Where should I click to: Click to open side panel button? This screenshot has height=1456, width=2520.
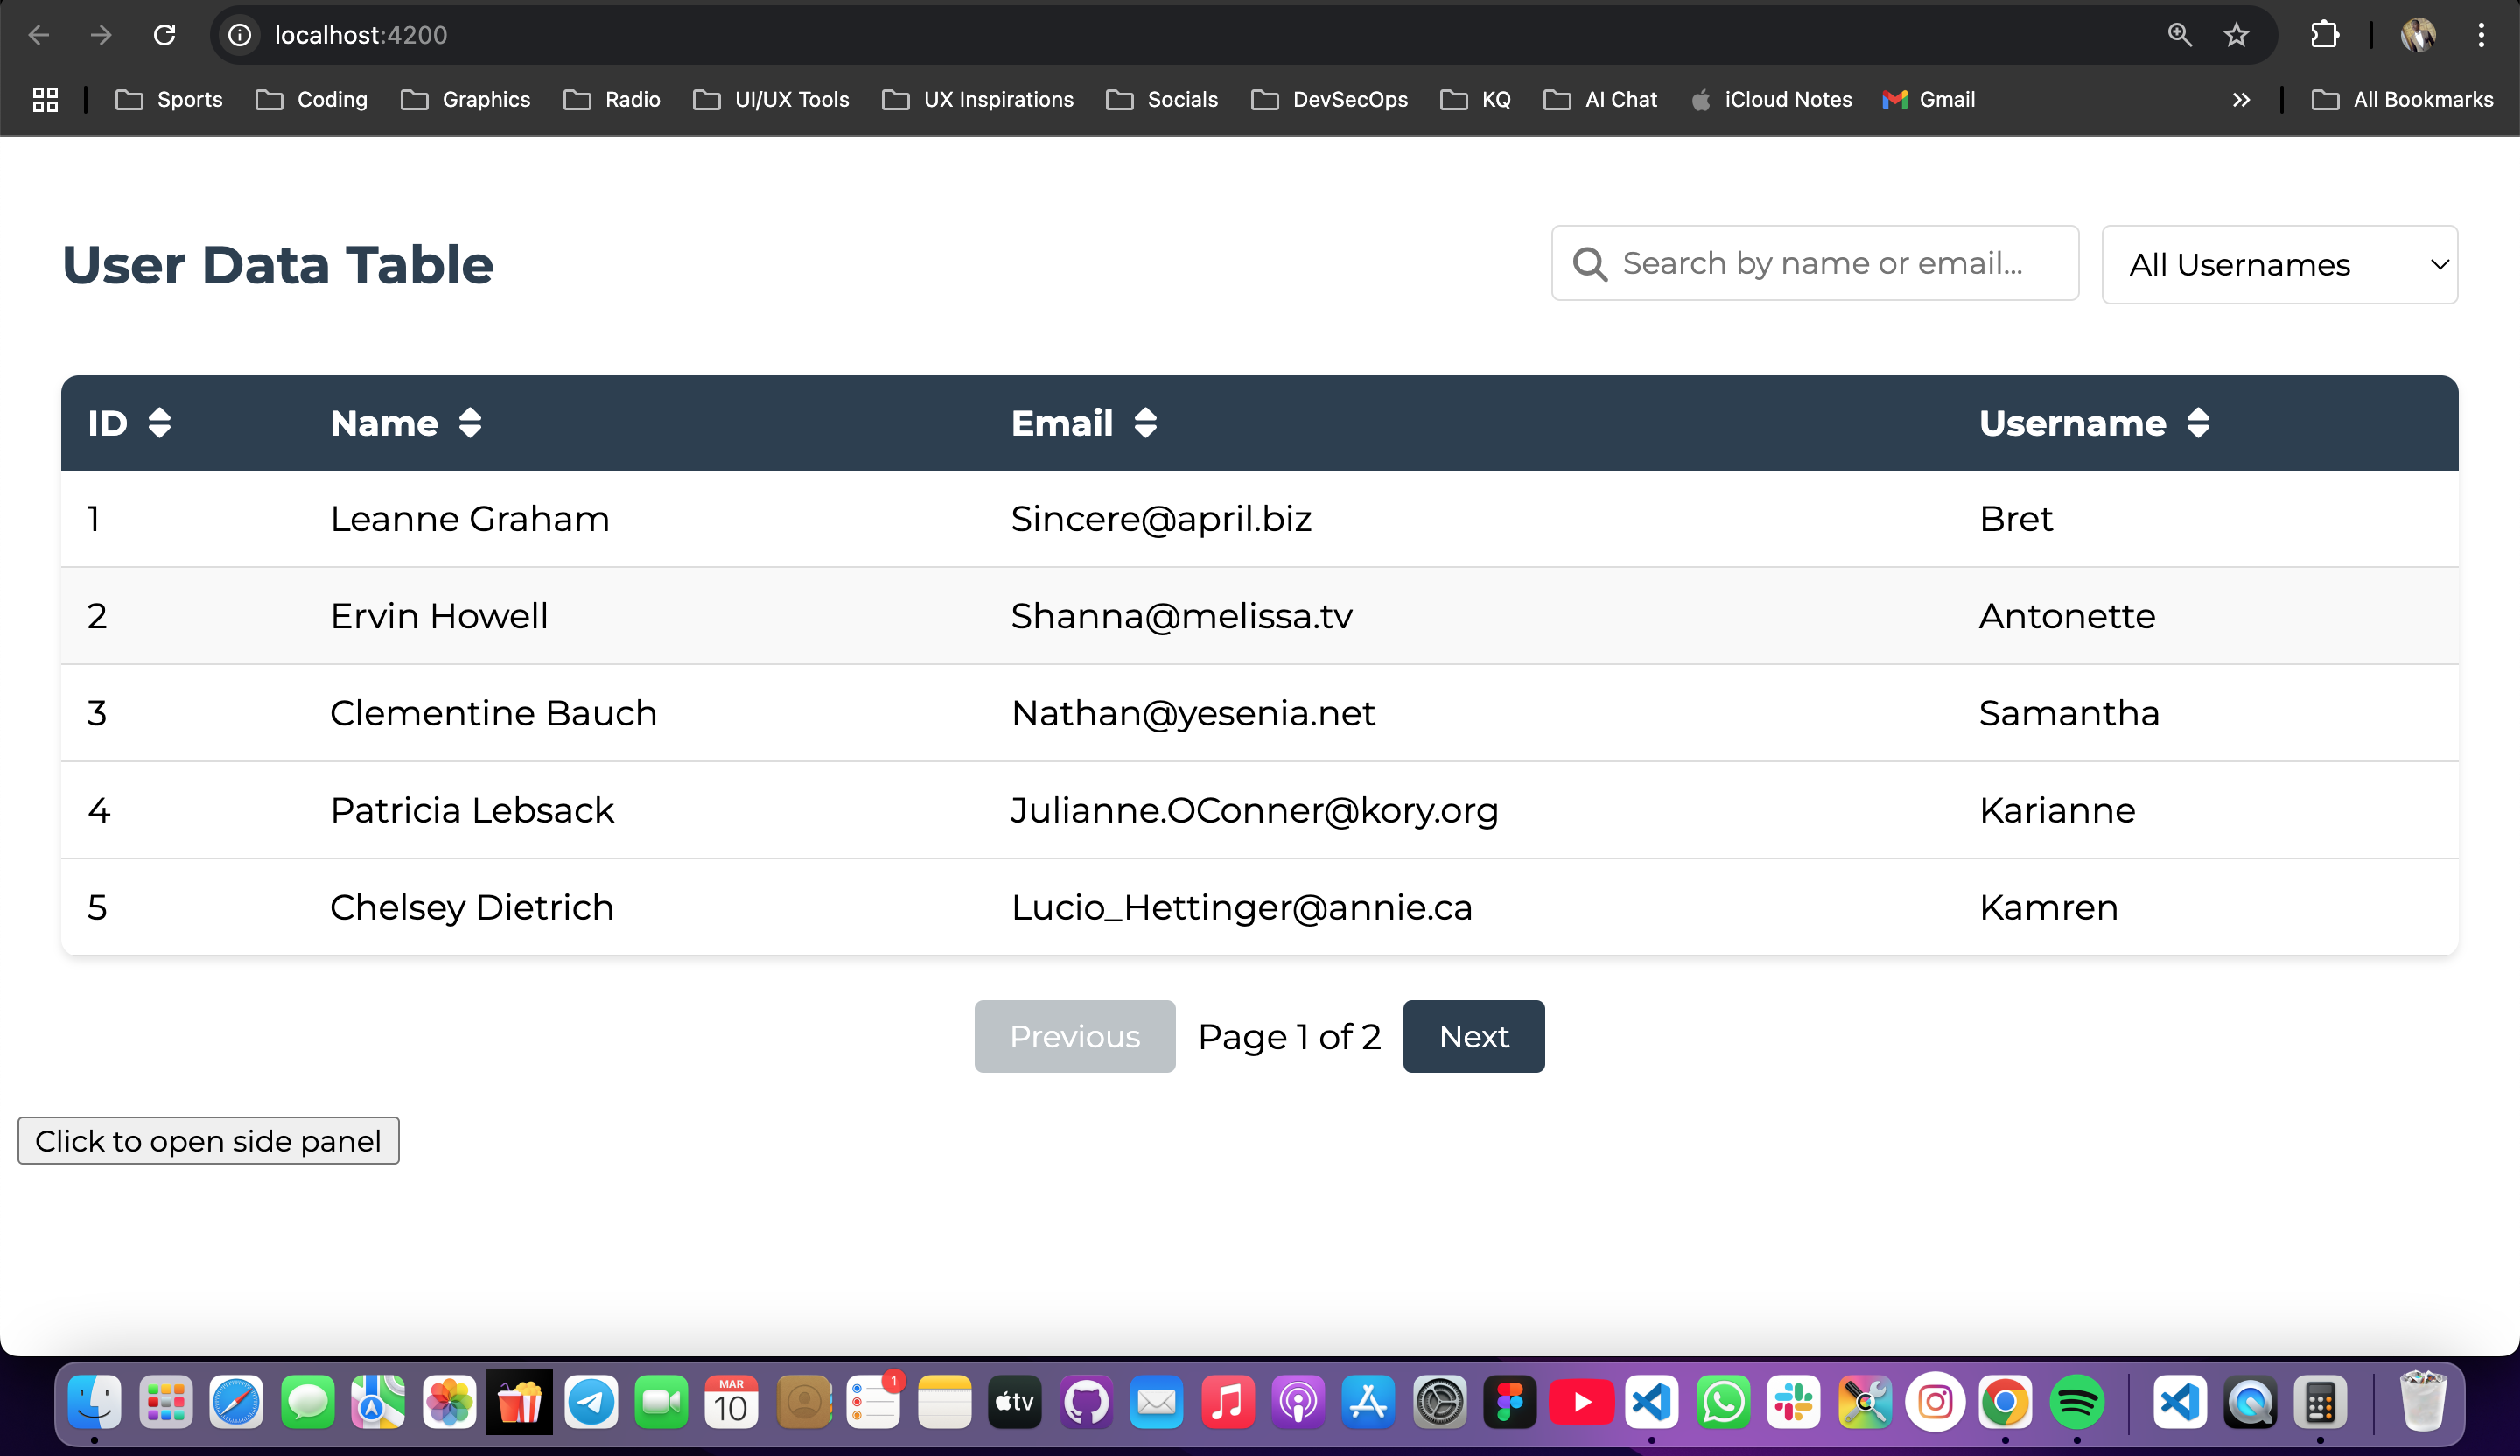click(x=208, y=1141)
